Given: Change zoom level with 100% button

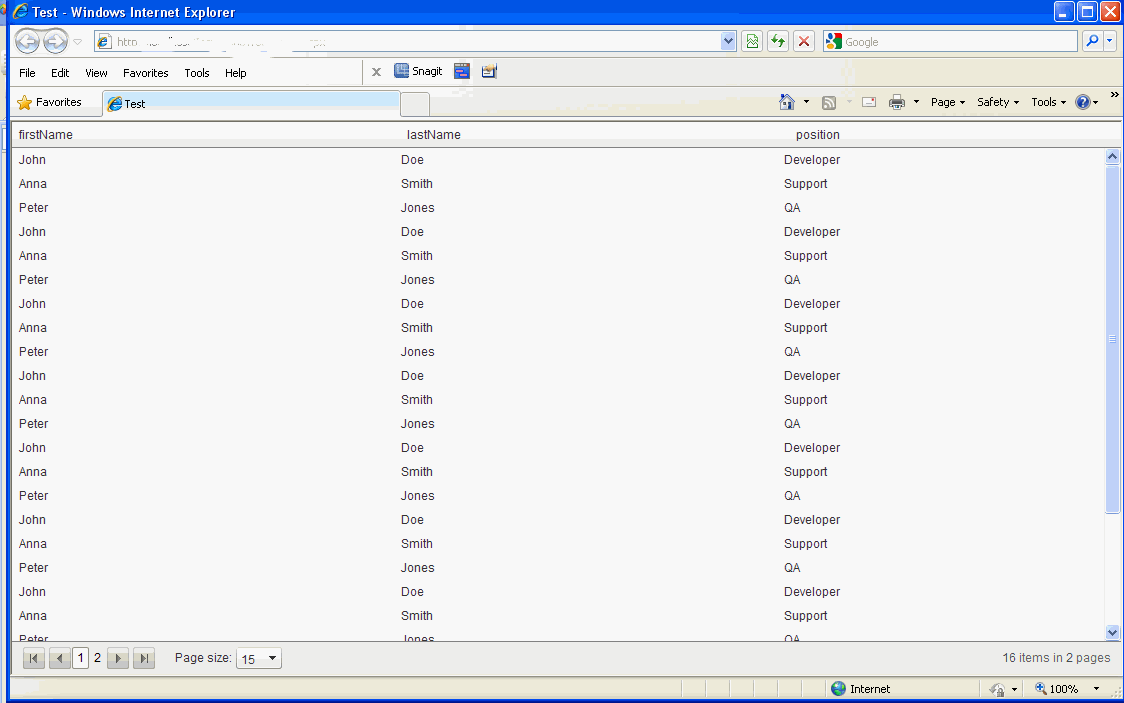Looking at the screenshot, I should (x=1057, y=689).
